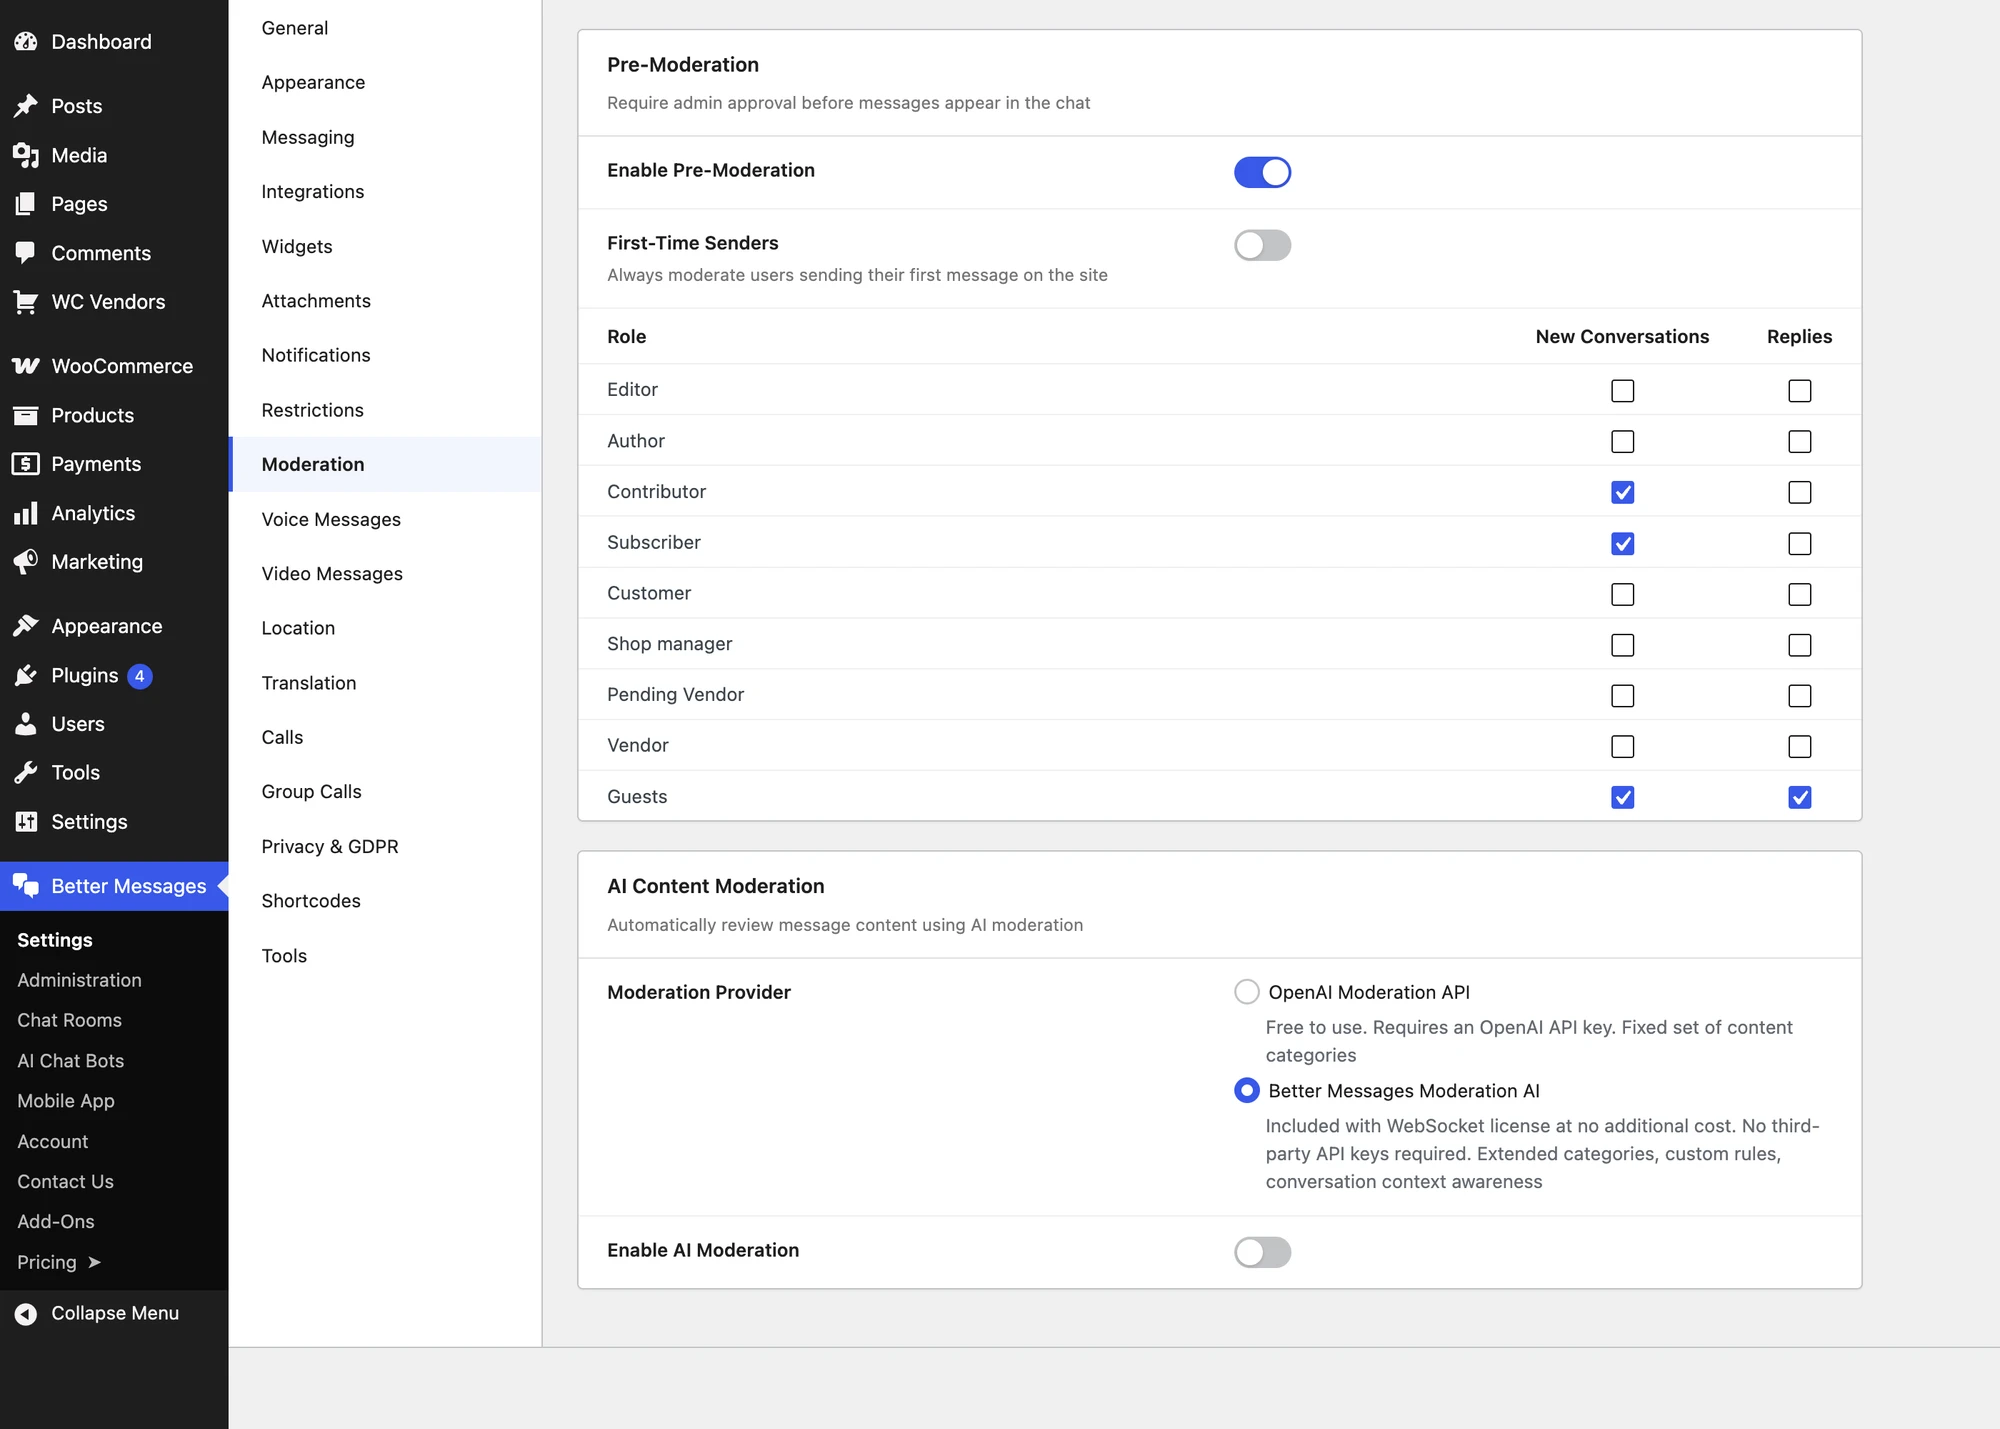Click the Plugins update count badge
This screenshot has height=1429, width=2000.
tap(140, 676)
